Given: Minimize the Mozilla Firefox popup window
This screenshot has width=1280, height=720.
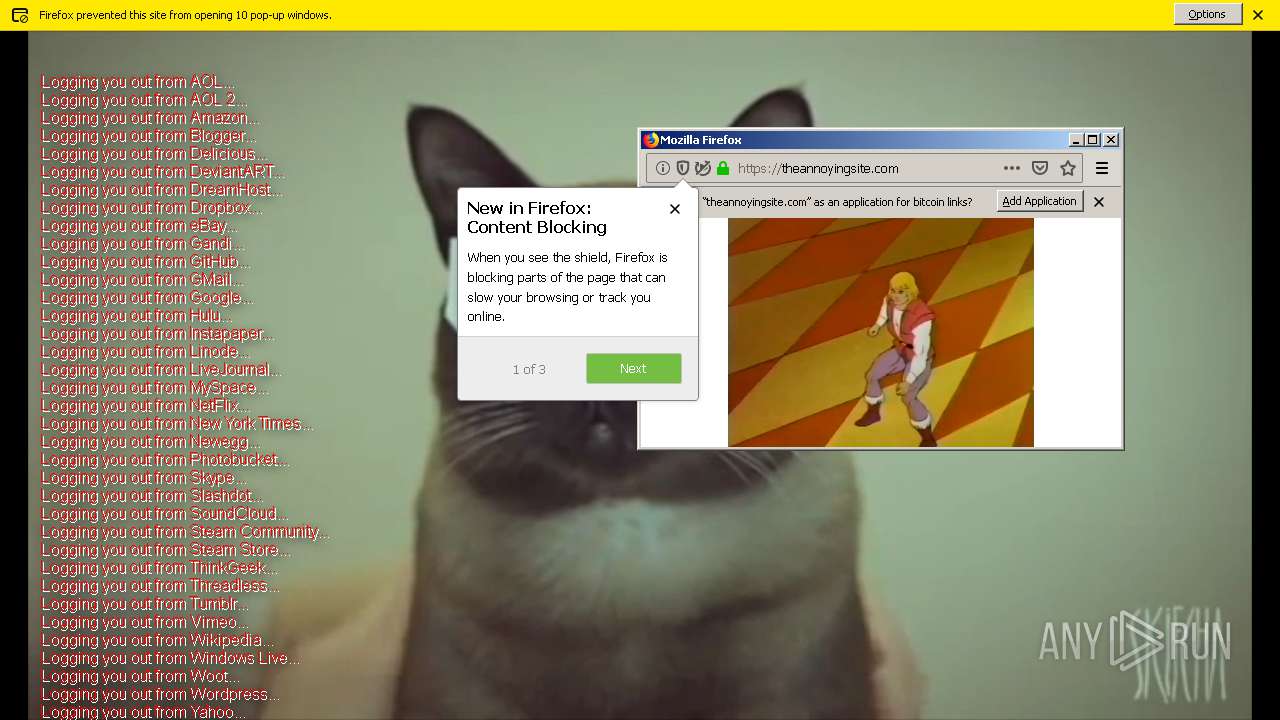Looking at the screenshot, I should [x=1076, y=140].
